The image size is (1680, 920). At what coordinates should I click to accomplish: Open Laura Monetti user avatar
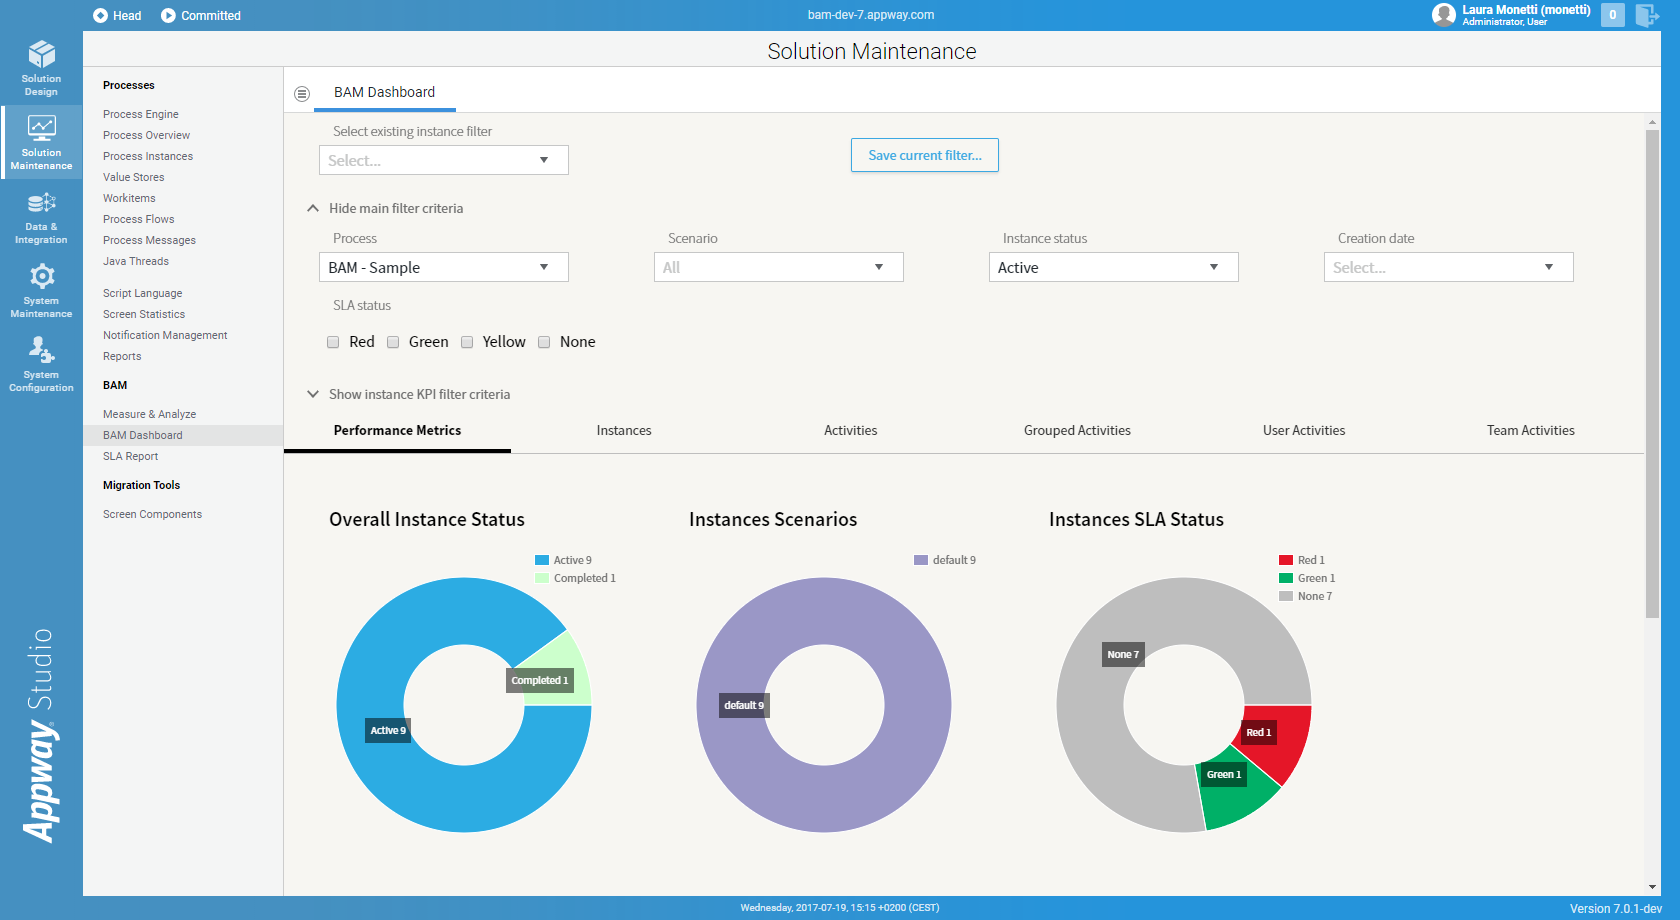click(1443, 14)
